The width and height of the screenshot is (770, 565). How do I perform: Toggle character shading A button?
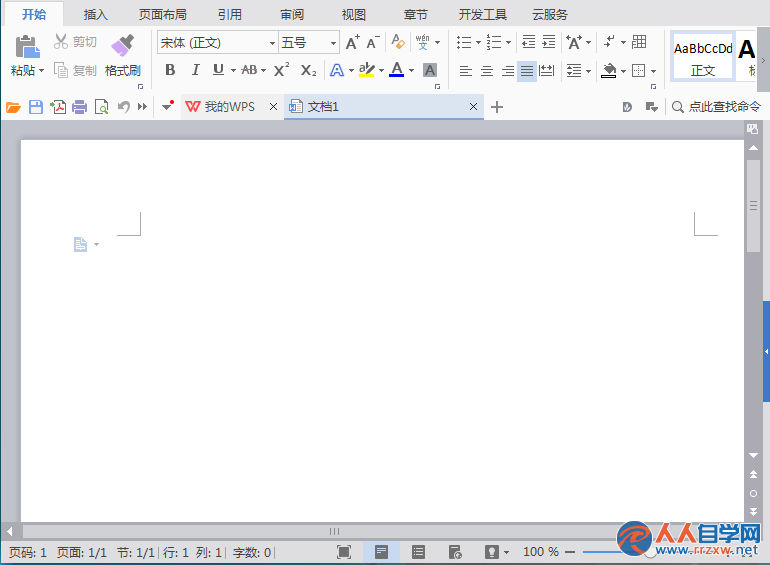430,71
